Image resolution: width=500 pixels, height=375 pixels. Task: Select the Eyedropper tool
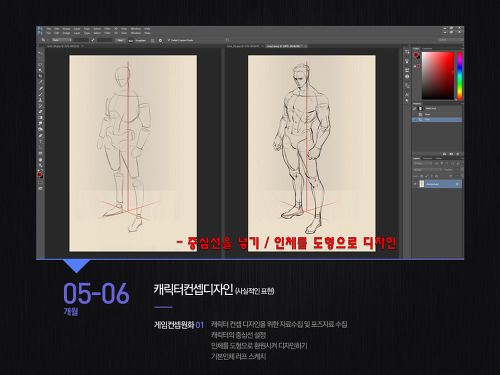(41, 82)
